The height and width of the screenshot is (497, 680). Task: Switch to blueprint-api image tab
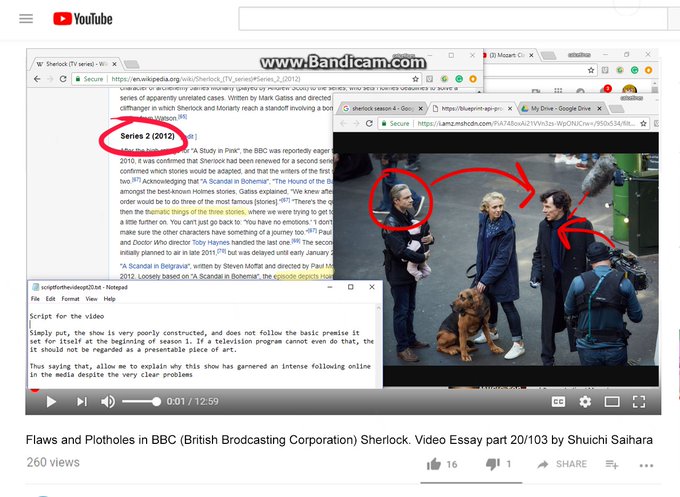click(472, 108)
